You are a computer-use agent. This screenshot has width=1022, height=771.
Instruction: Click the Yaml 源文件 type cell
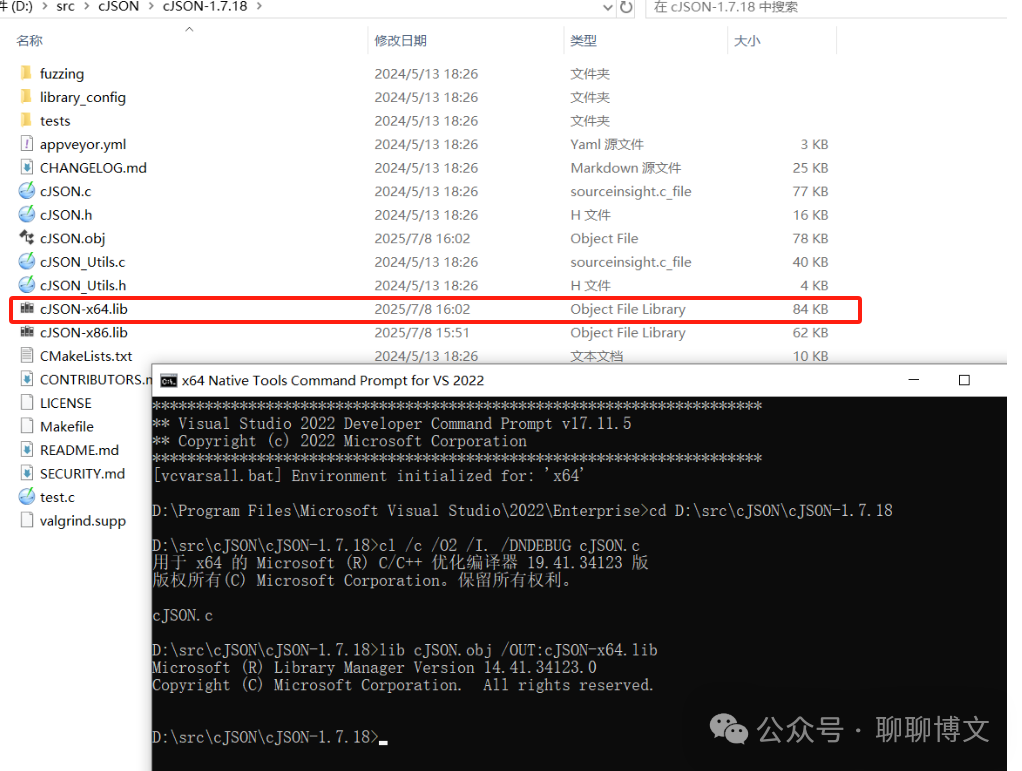(x=607, y=144)
